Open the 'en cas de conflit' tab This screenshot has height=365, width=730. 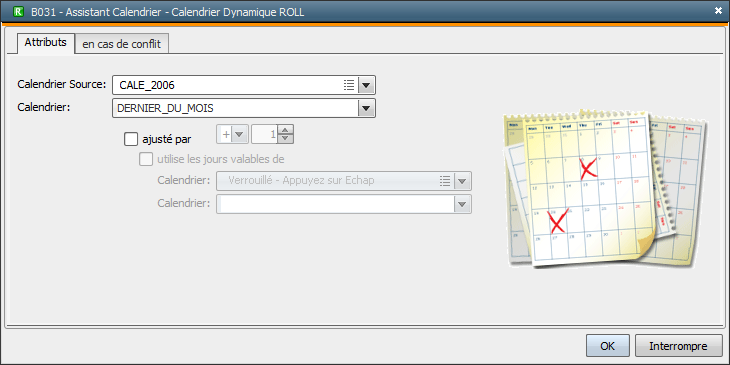click(122, 44)
